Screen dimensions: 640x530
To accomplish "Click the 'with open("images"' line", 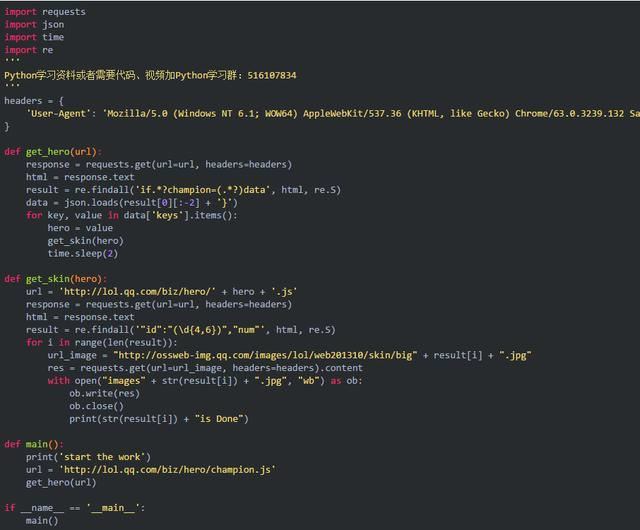I will [x=205, y=381].
